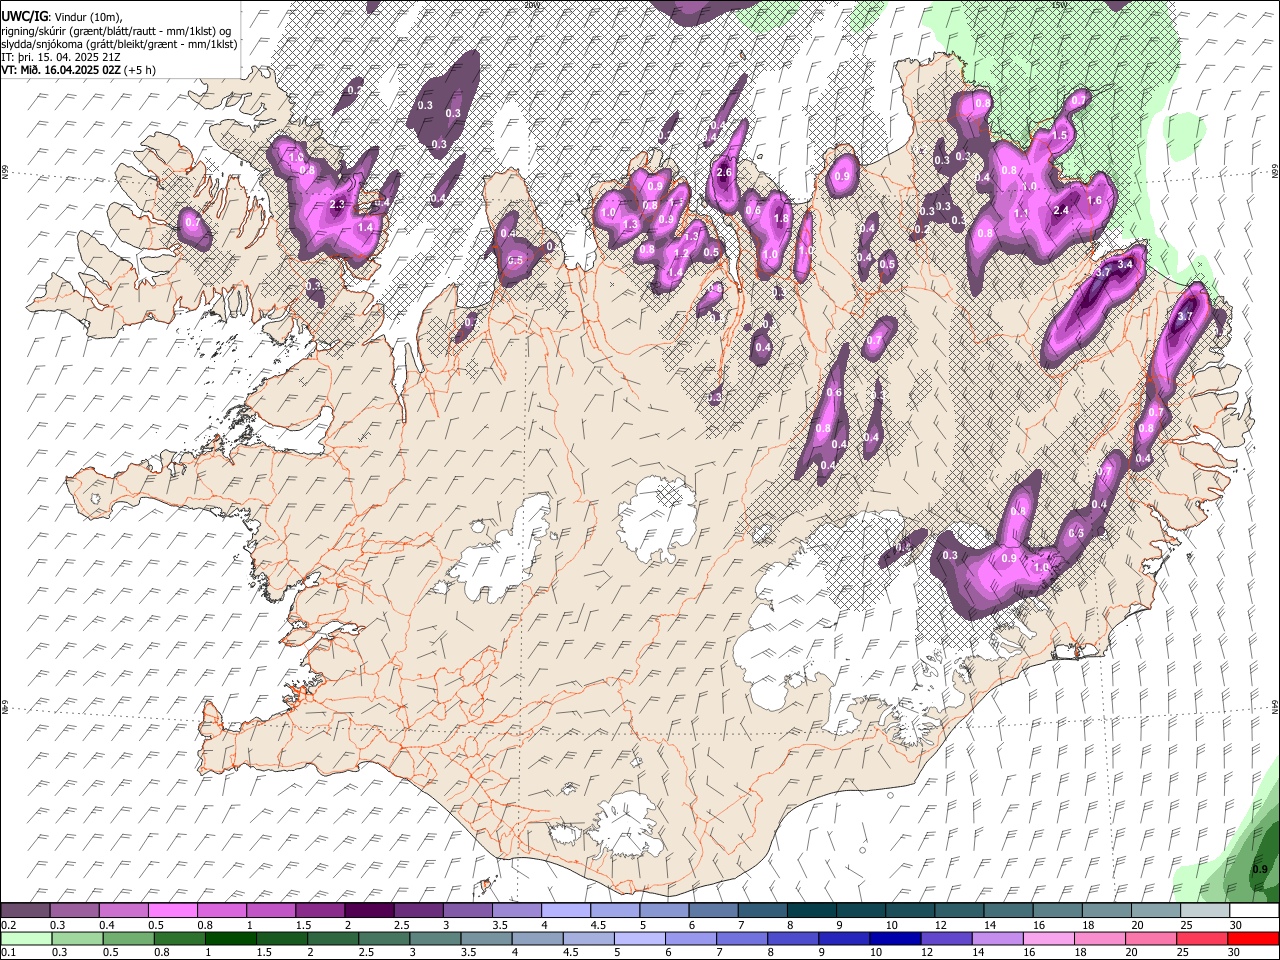Click the '4.5' label under the top legend row
1280x960 pixels.
pyautogui.click(x=598, y=925)
